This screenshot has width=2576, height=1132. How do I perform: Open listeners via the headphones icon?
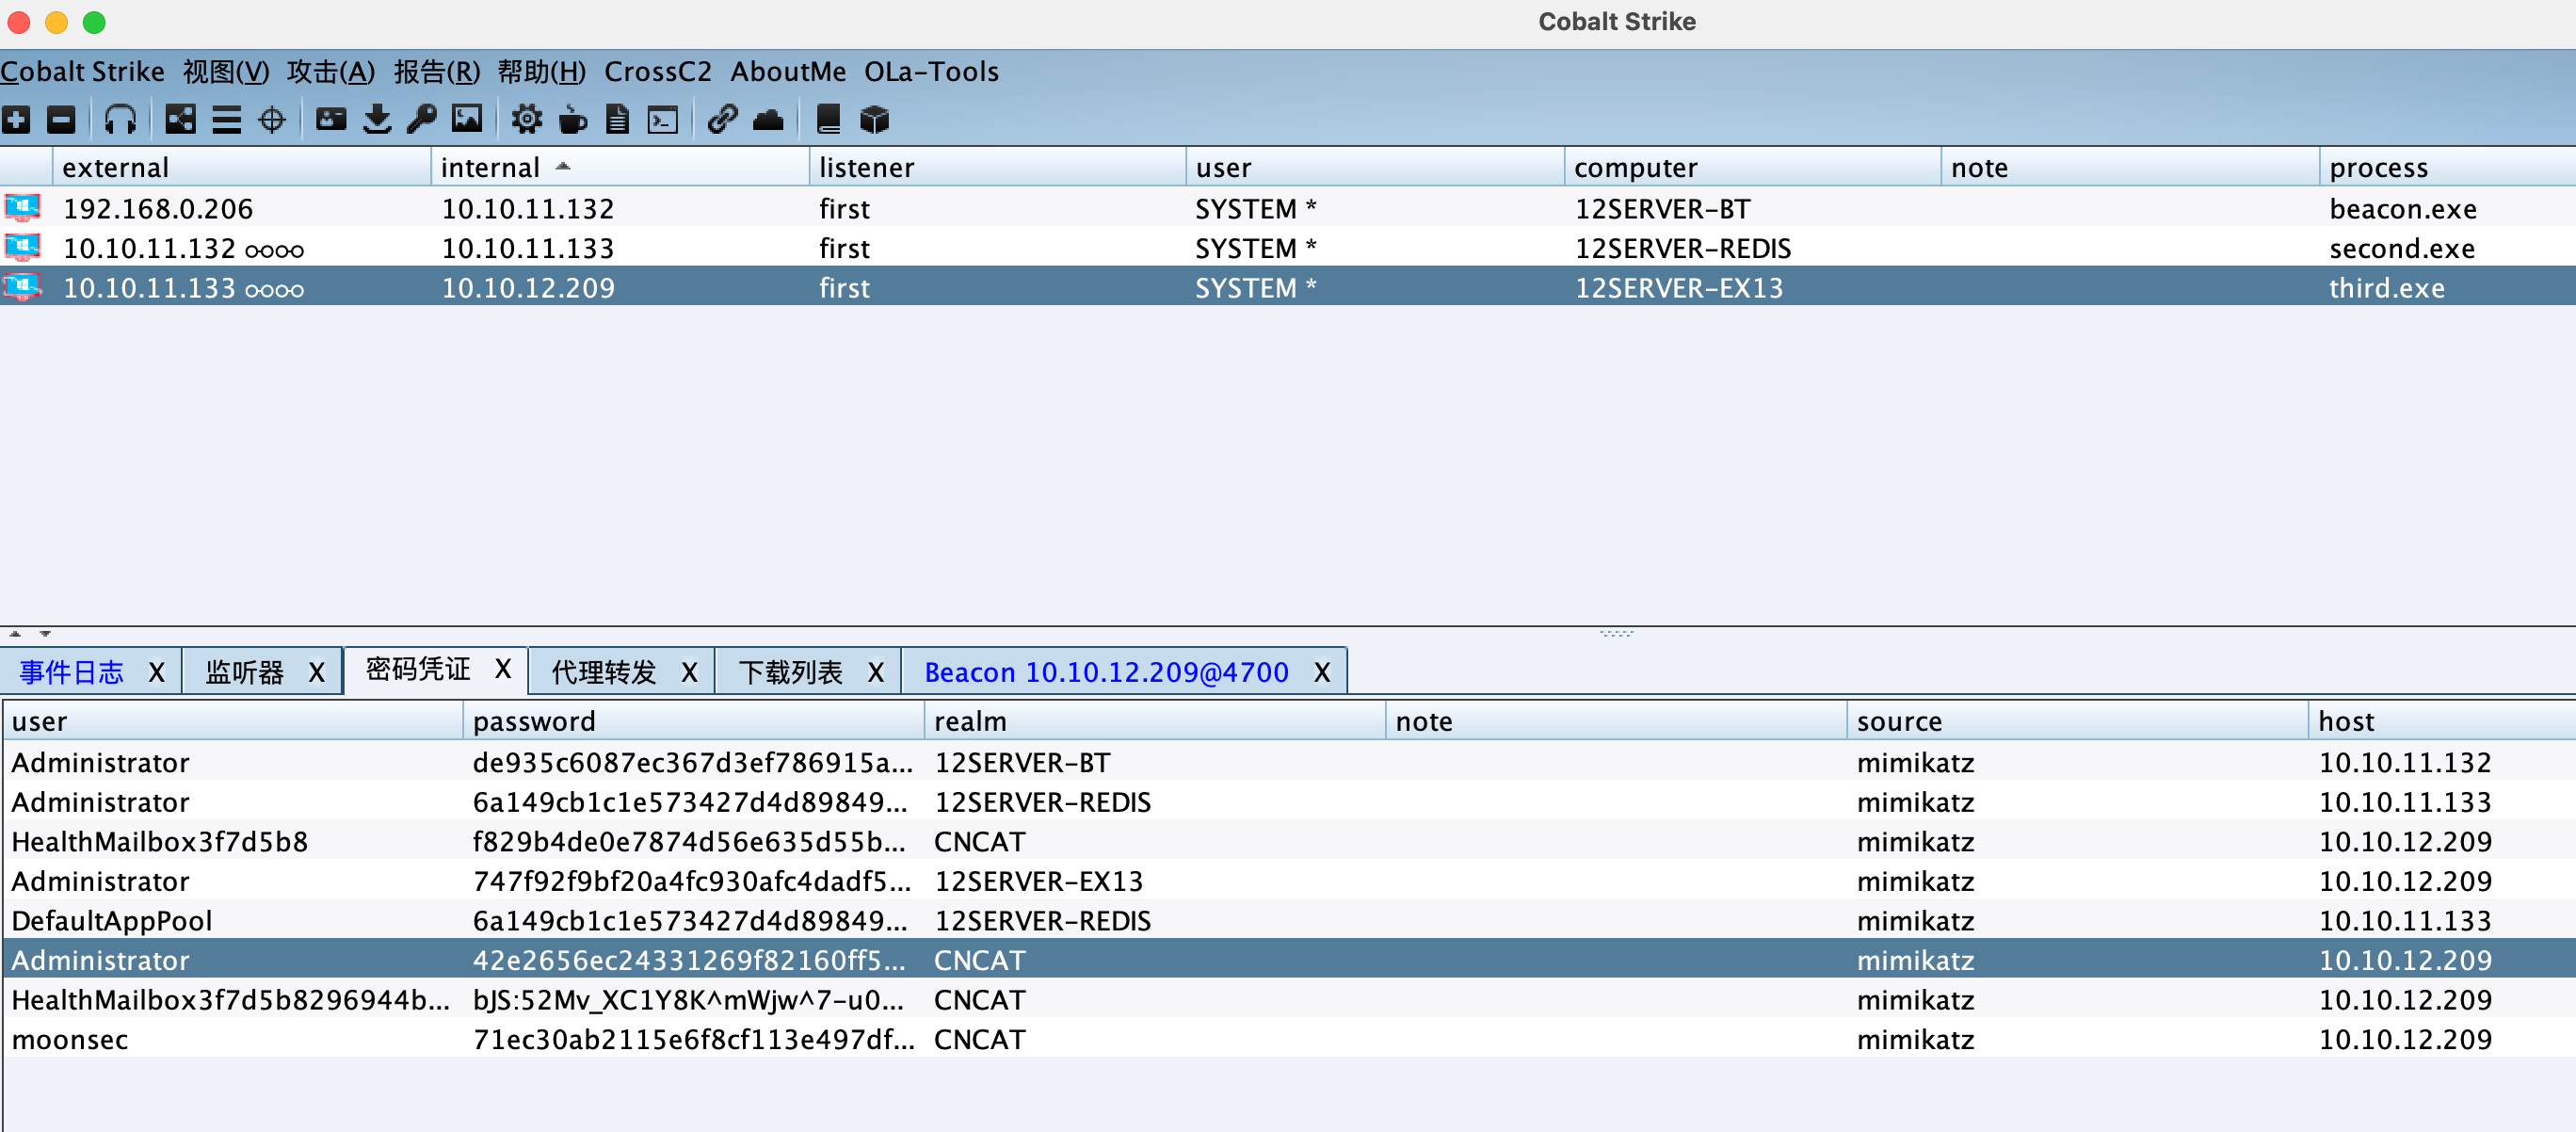click(120, 120)
